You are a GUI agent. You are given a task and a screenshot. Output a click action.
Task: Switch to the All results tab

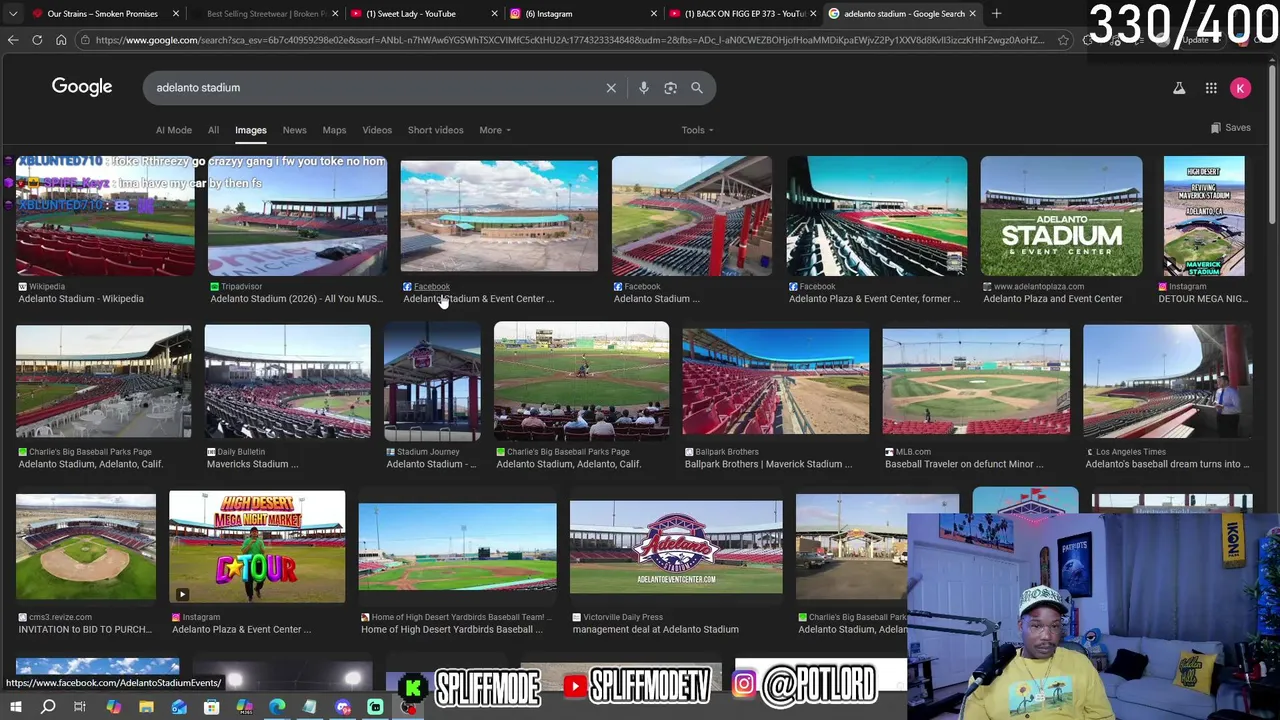213,130
